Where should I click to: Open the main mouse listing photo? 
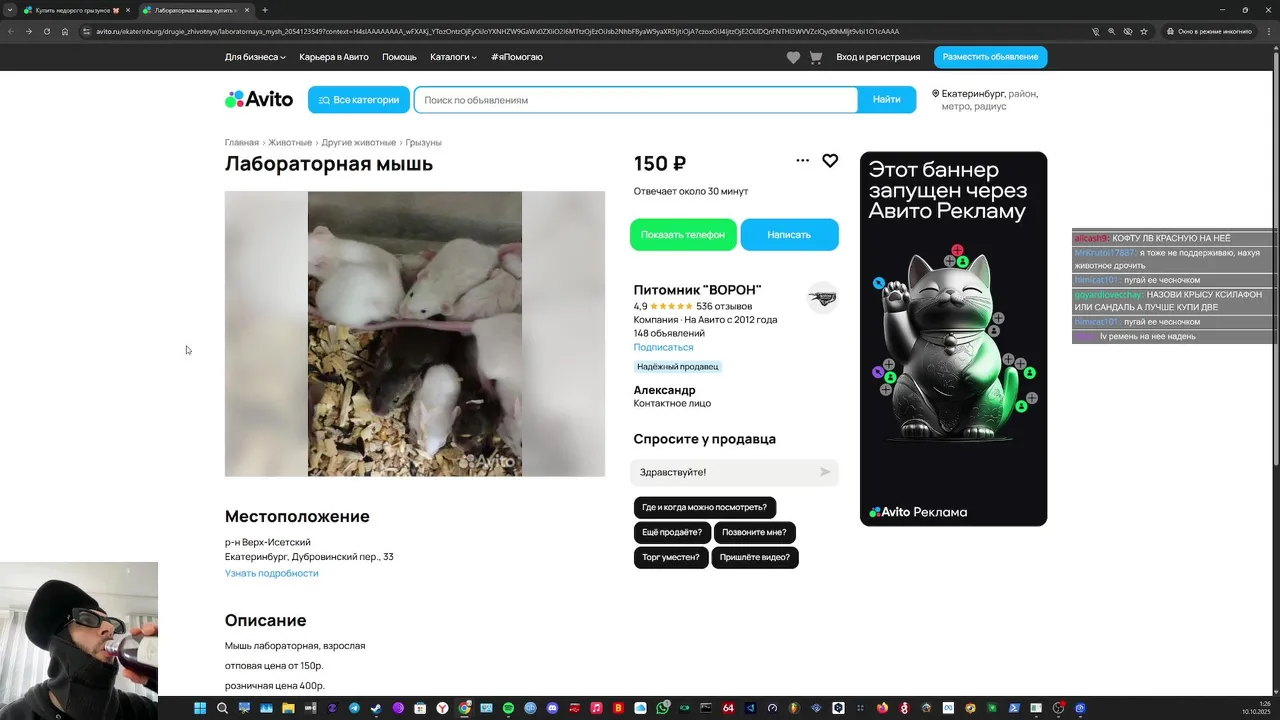(415, 334)
